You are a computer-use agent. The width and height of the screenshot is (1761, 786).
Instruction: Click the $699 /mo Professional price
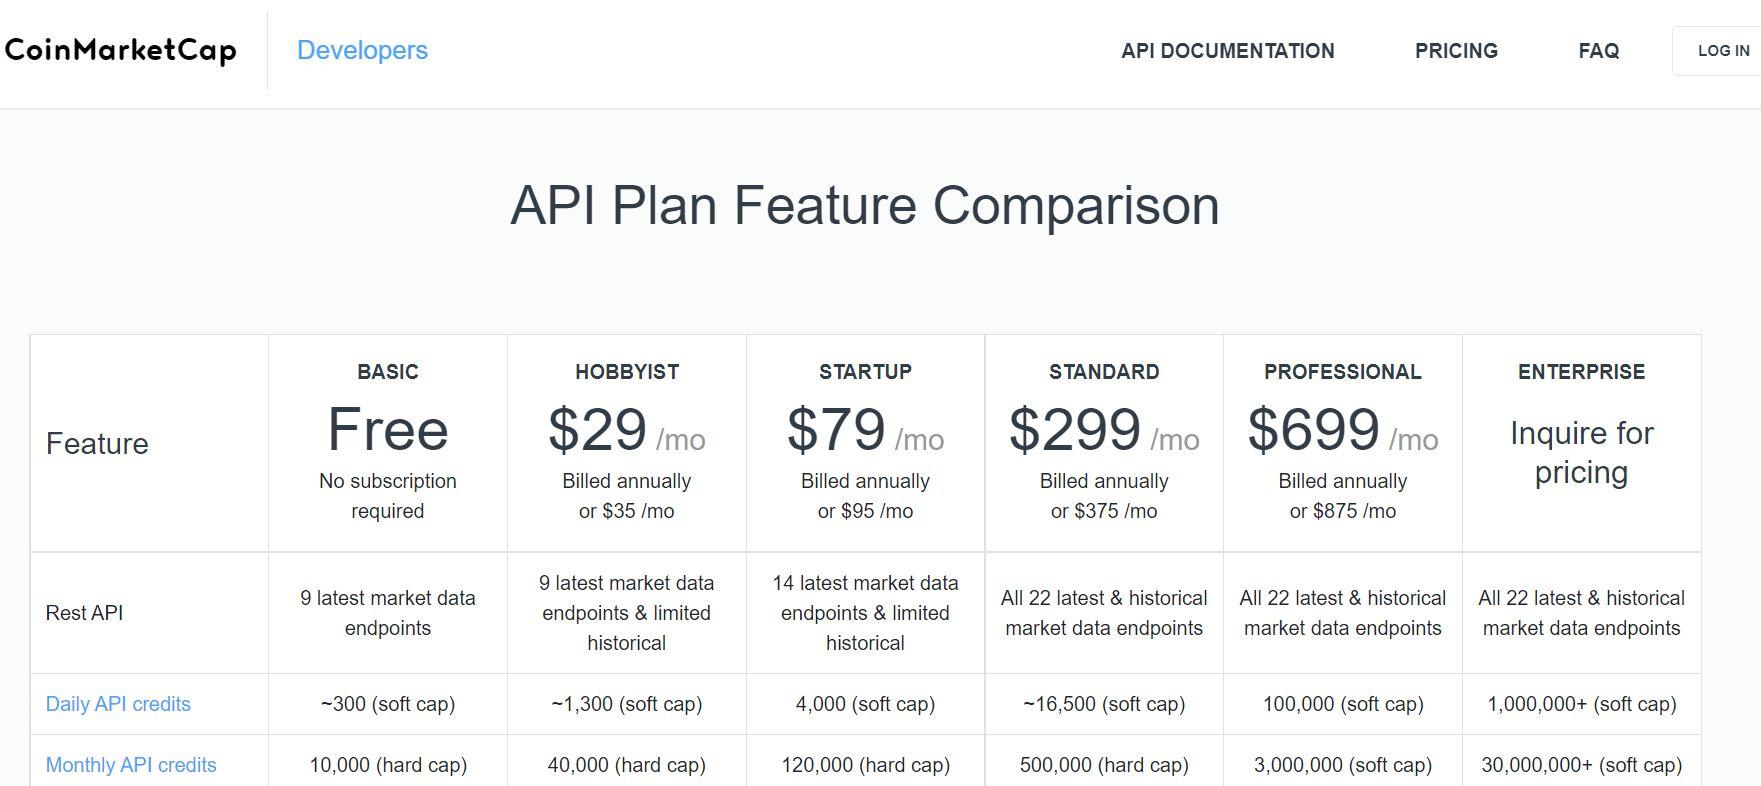[1342, 430]
